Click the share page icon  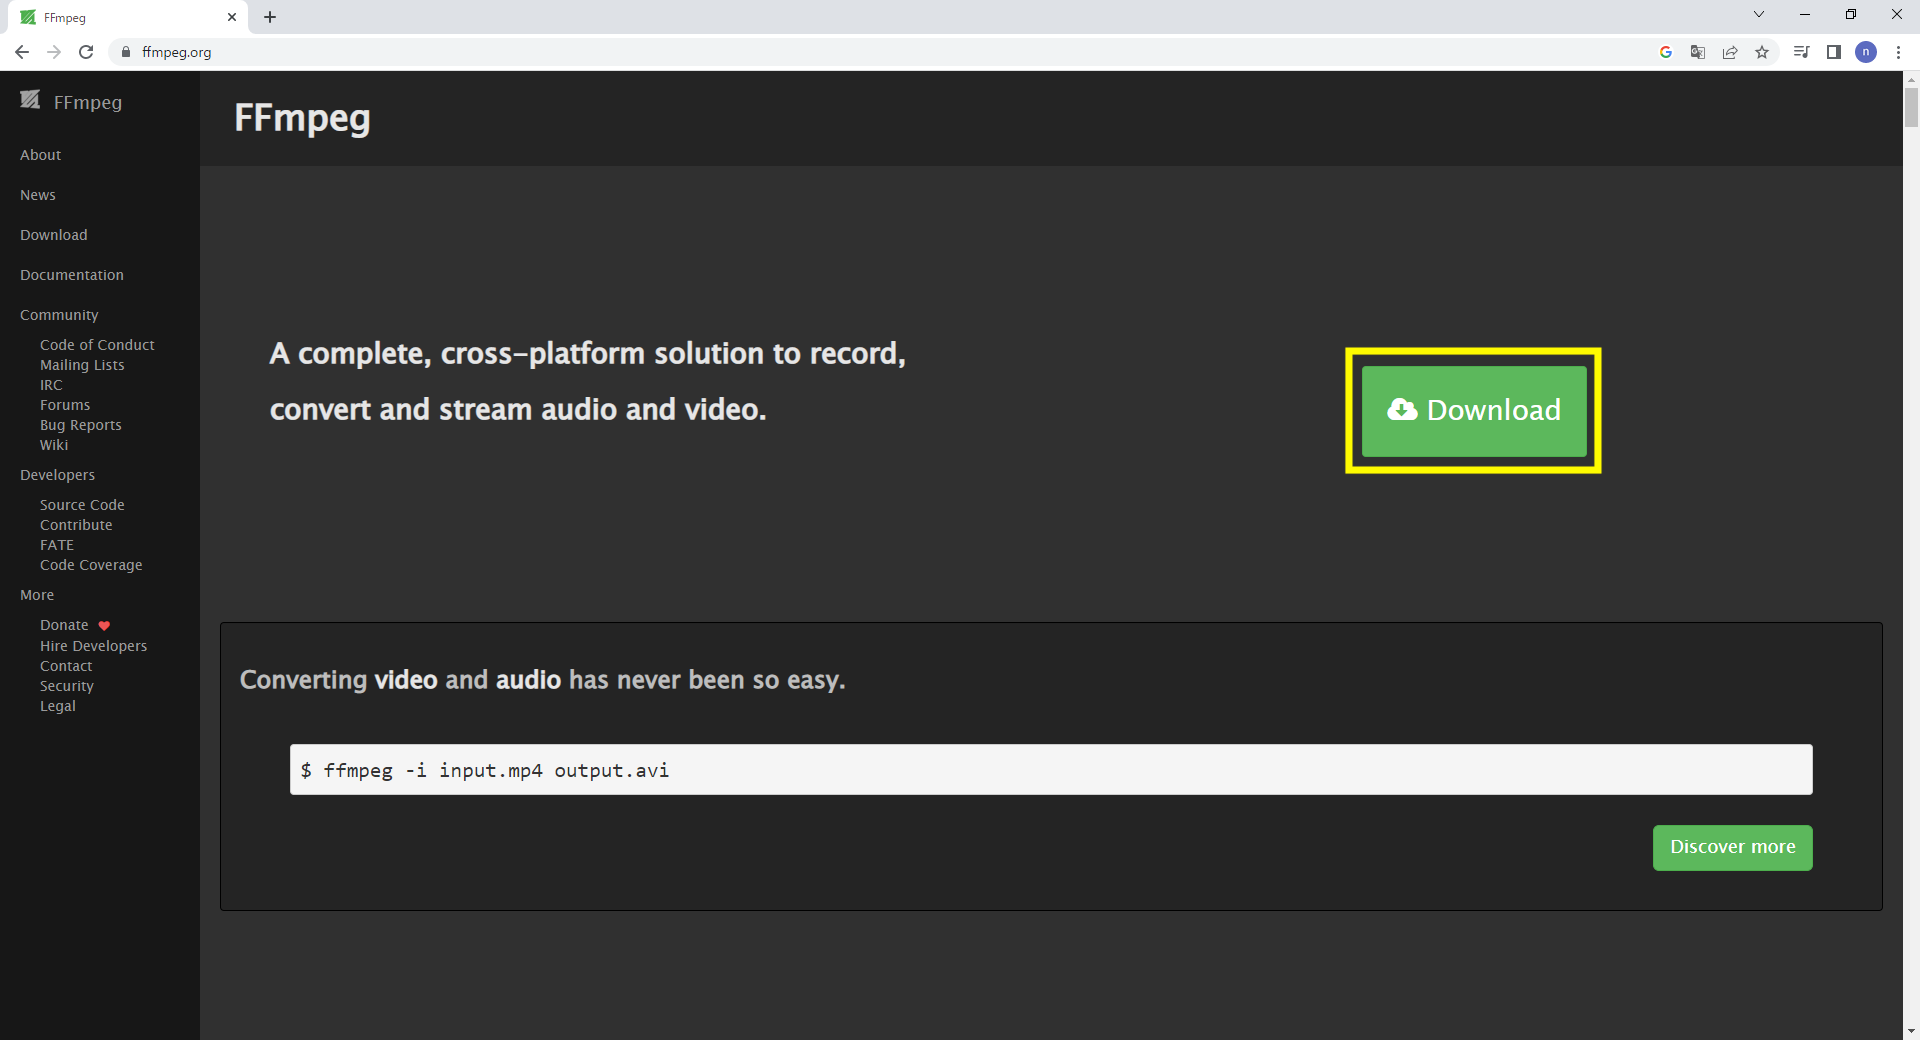coord(1730,52)
